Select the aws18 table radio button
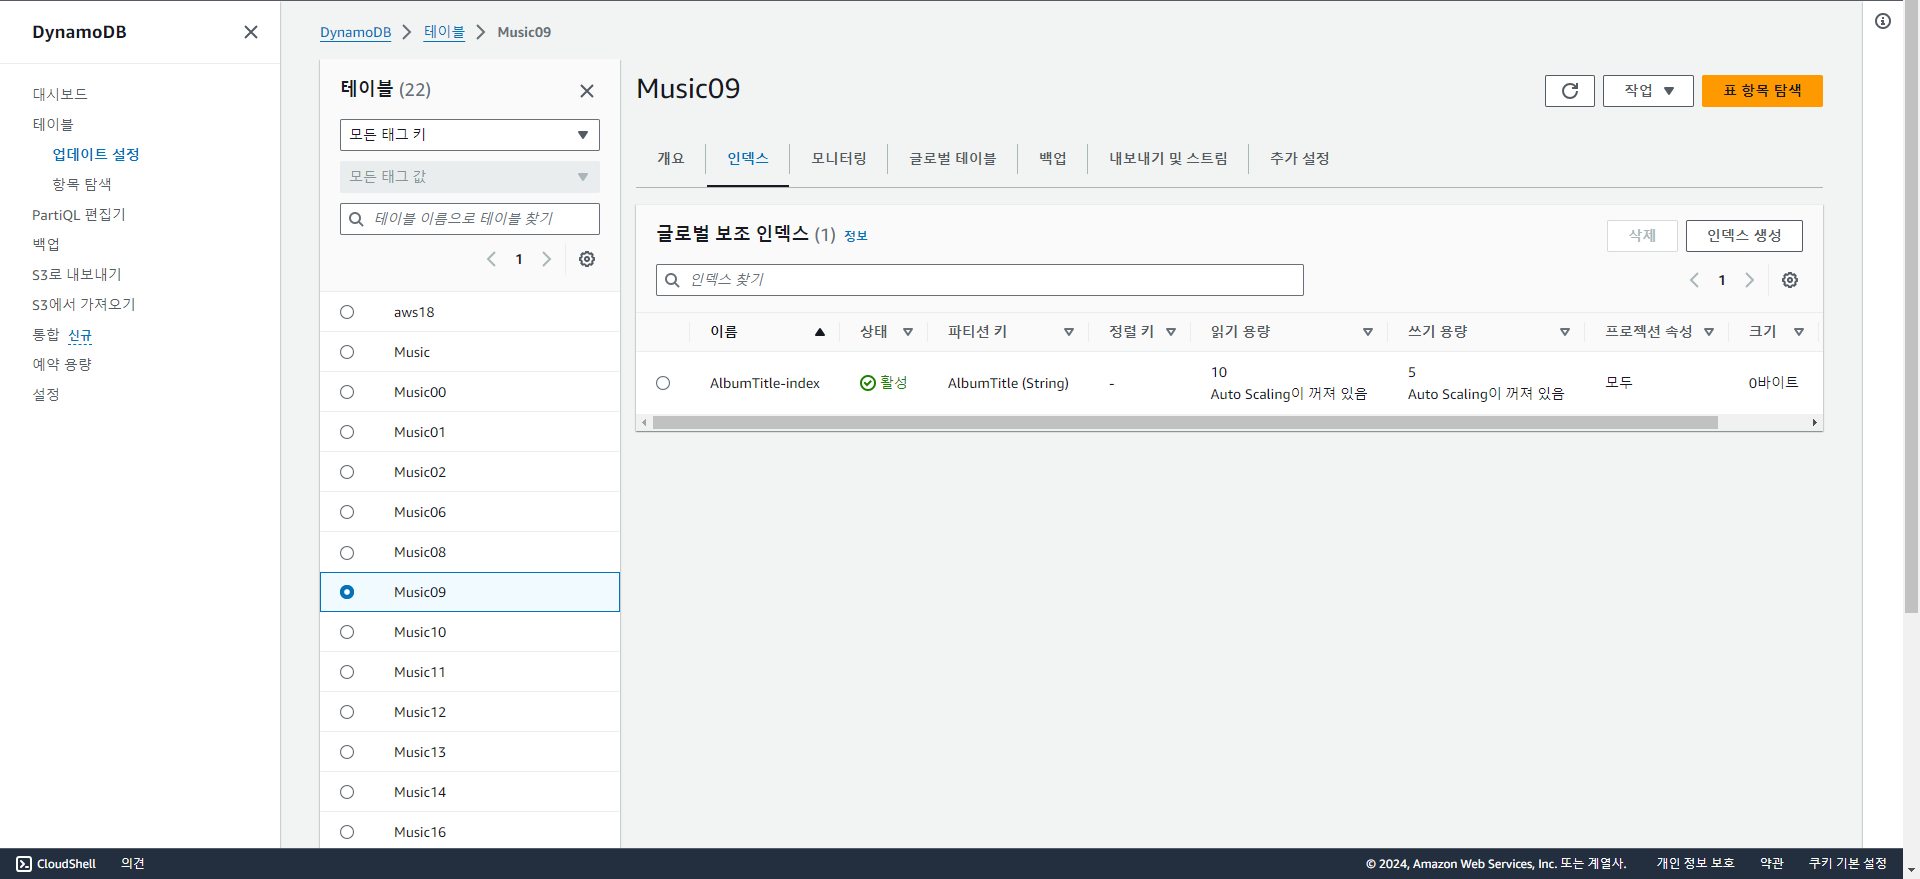The width and height of the screenshot is (1920, 879). pyautogui.click(x=347, y=312)
